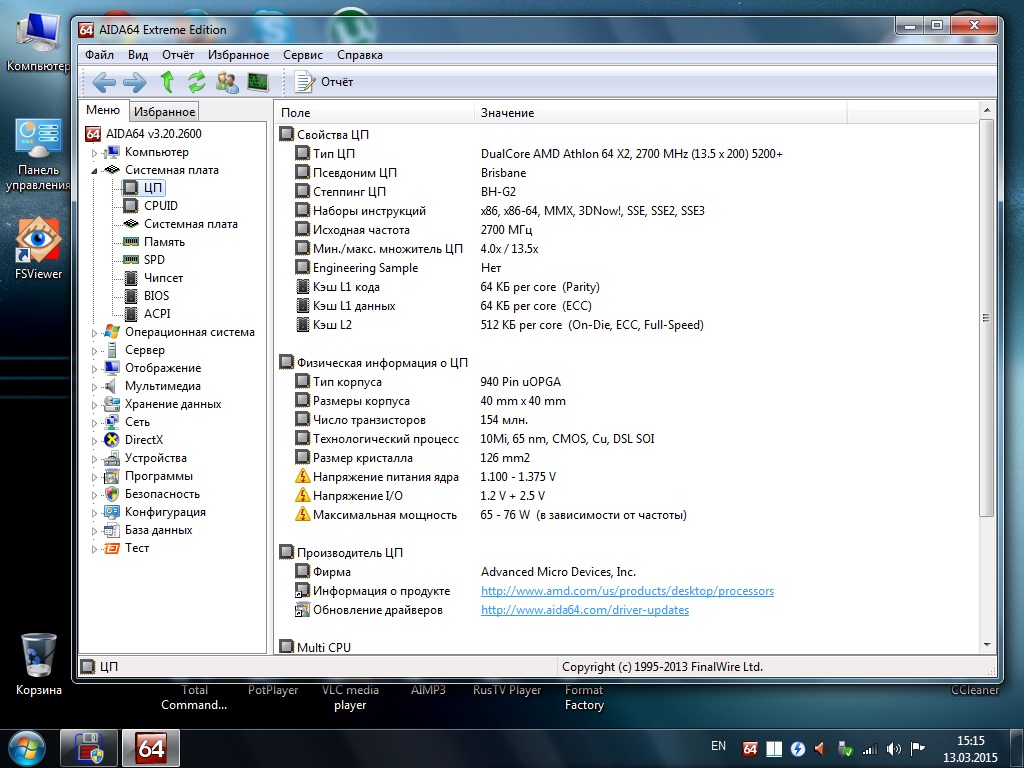Click the Back arrow toolbar icon
This screenshot has height=768, width=1024.
[x=104, y=82]
